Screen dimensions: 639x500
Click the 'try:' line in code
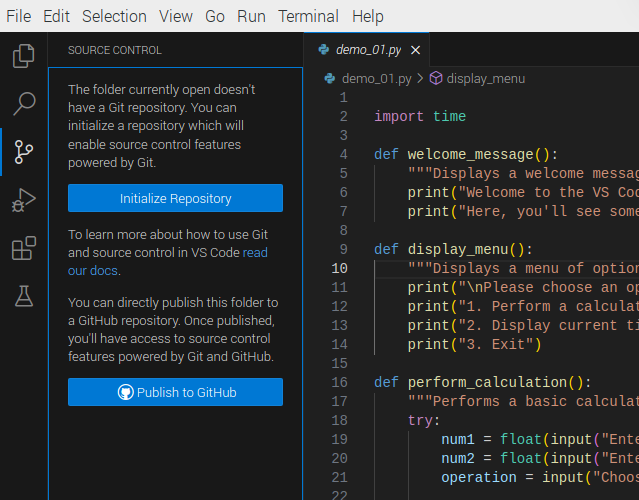[424, 420]
